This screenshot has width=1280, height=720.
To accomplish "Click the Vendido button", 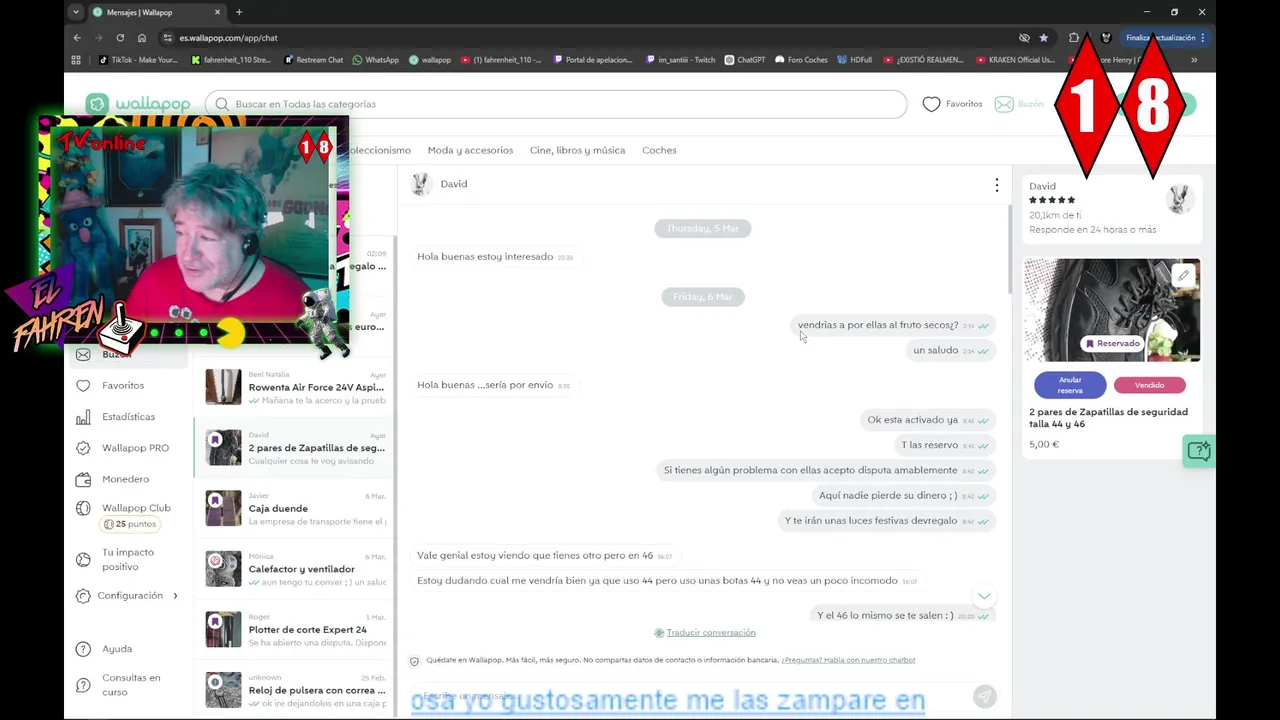I will click(x=1149, y=385).
